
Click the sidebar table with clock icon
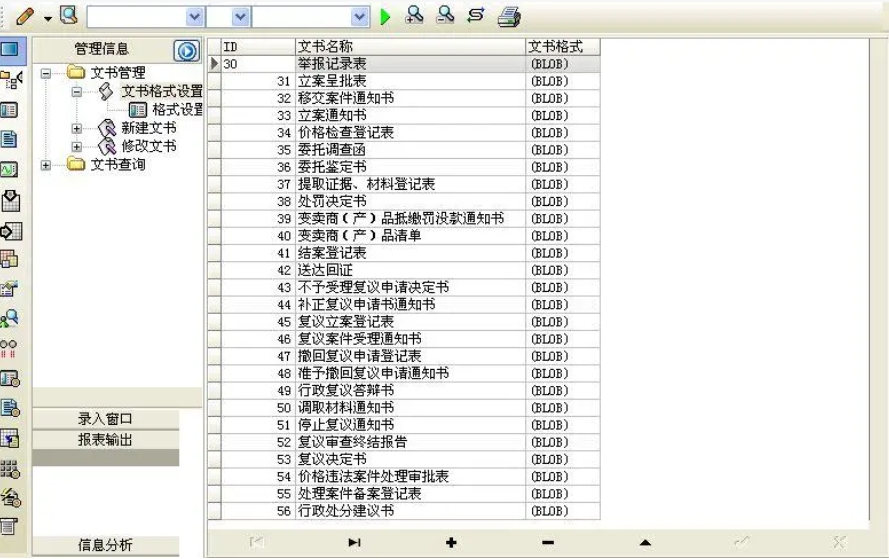click(10, 378)
